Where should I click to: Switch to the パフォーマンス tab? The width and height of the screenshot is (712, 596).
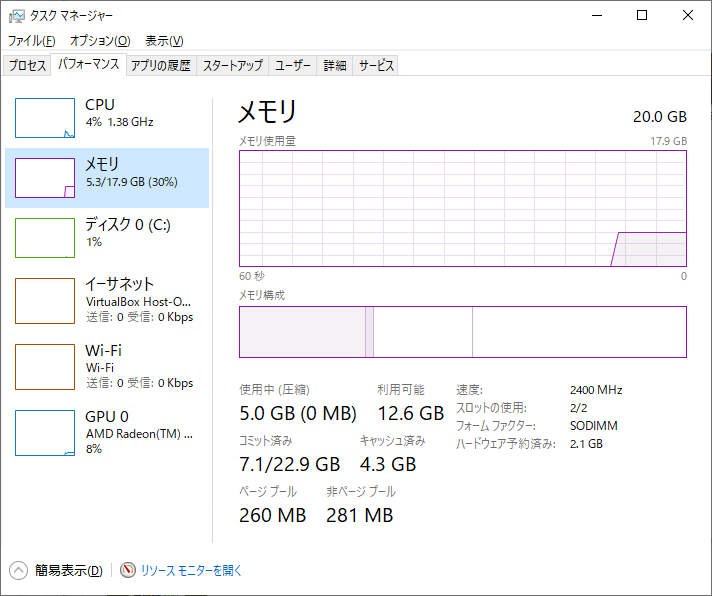[89, 64]
